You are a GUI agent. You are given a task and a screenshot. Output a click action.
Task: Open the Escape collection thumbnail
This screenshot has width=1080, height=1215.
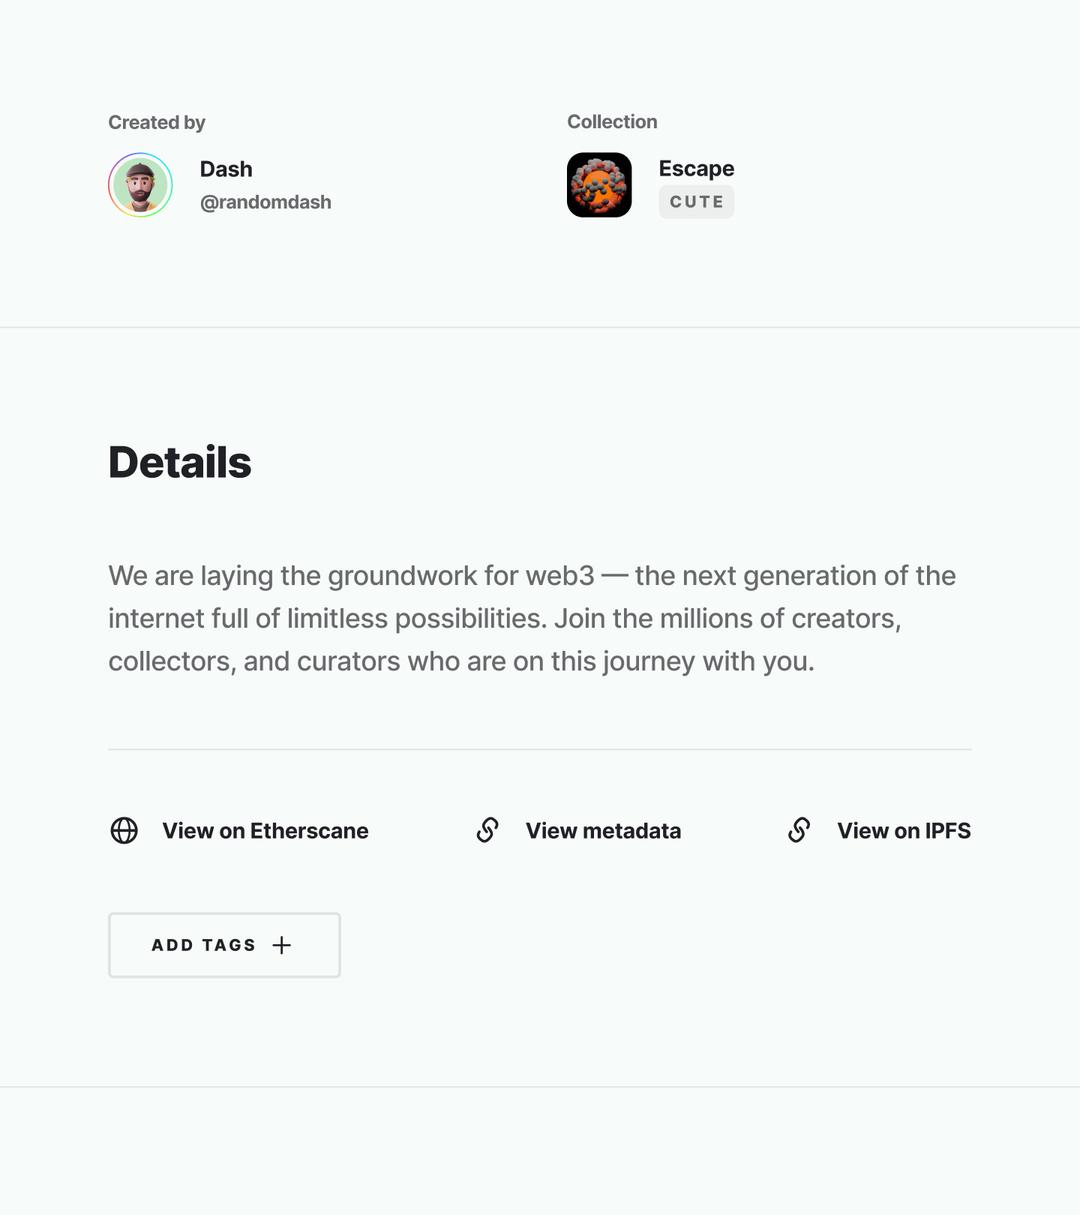pyautogui.click(x=599, y=185)
